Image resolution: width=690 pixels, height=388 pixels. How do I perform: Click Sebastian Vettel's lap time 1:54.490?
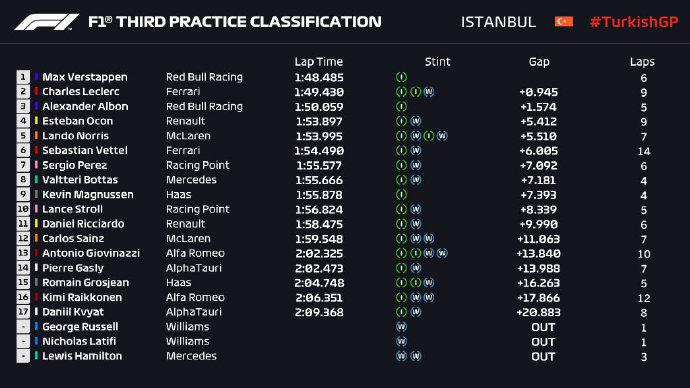pos(319,151)
